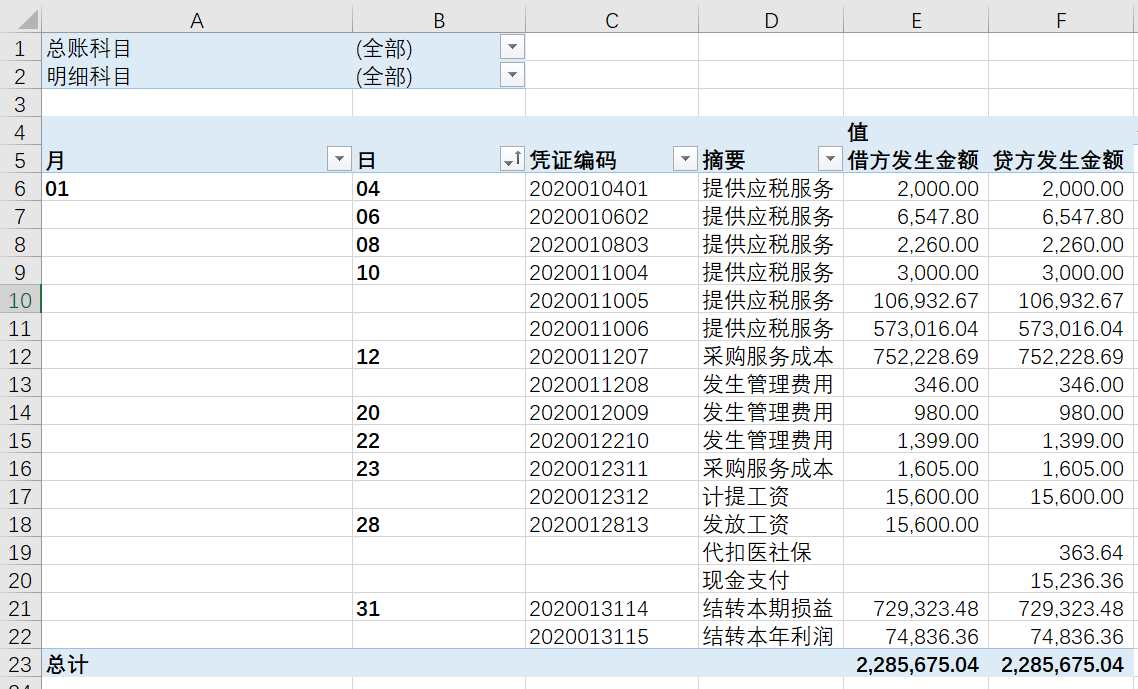Select column A header
The image size is (1138, 689).
click(x=197, y=20)
